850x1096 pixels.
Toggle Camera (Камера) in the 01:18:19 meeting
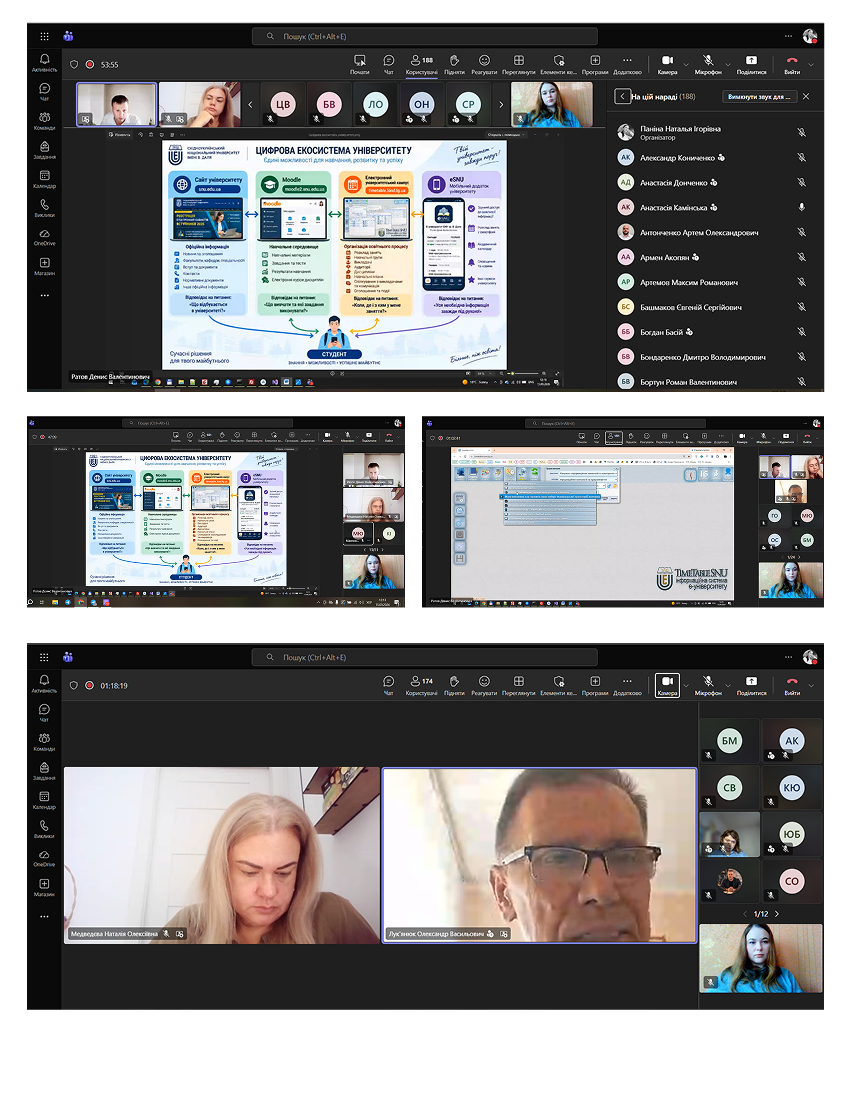coord(668,685)
